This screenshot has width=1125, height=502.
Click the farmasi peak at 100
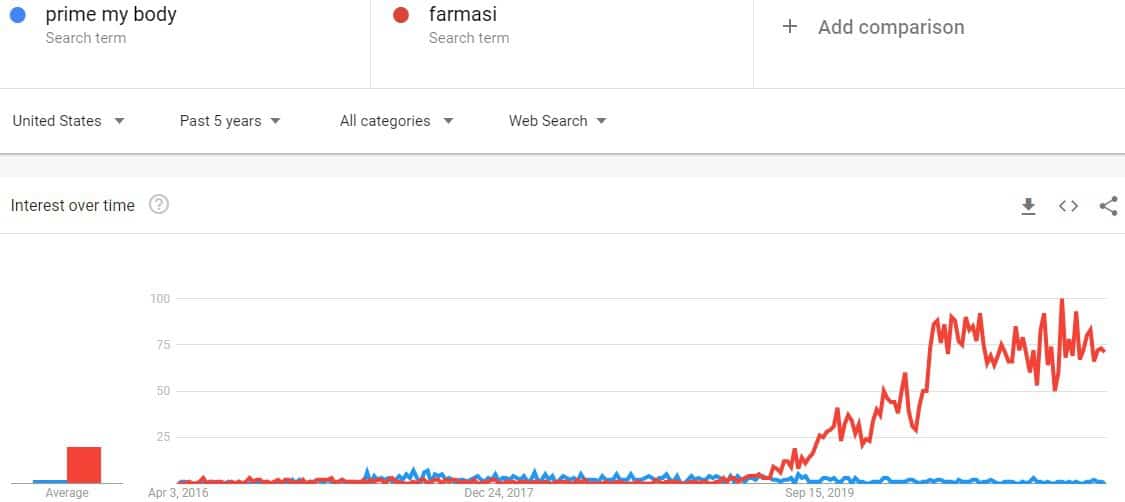pos(1061,300)
